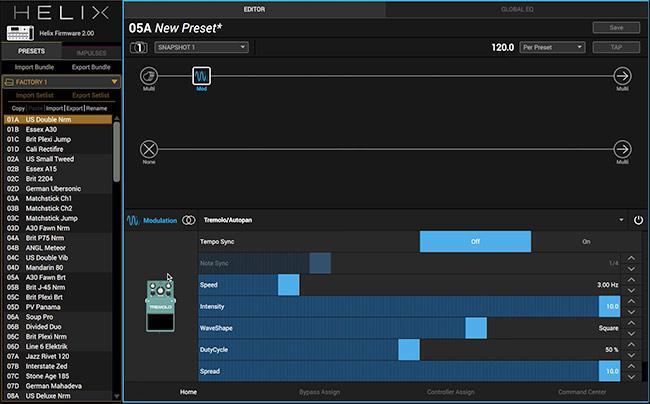The image size is (650, 404).
Task: Click the Multi input block on path 1
Action: [x=149, y=77]
